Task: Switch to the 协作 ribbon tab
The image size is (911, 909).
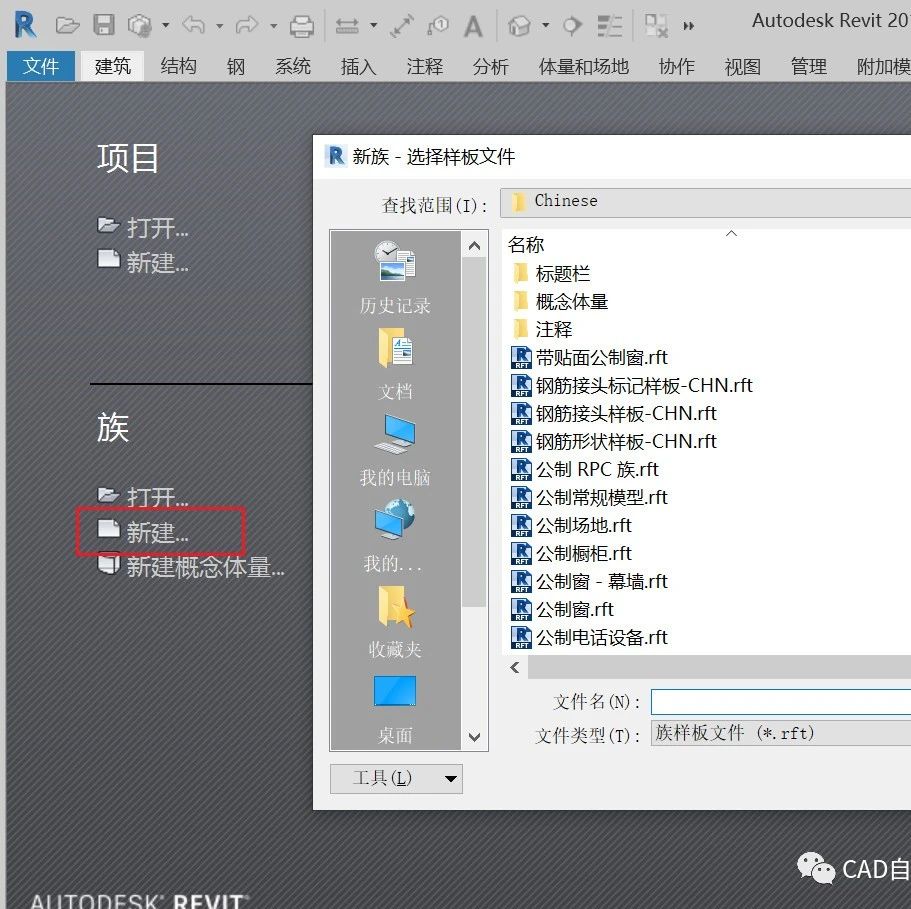Action: pyautogui.click(x=677, y=66)
